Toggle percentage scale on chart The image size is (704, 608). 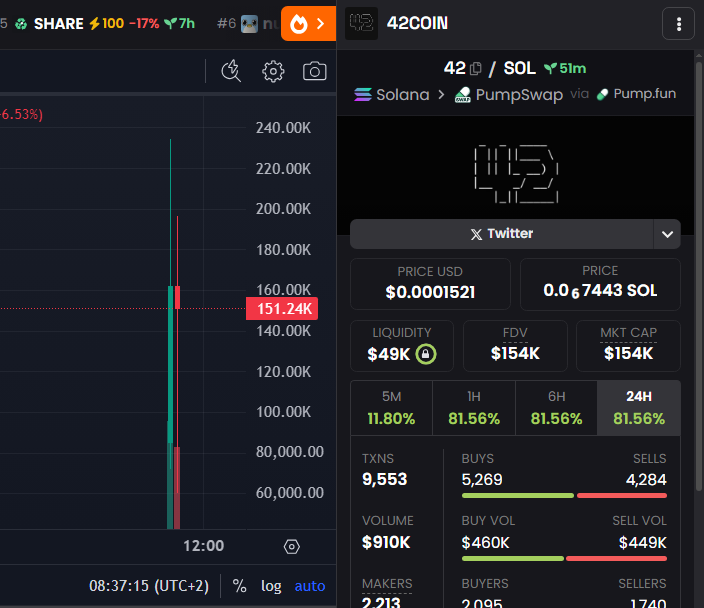tap(239, 586)
